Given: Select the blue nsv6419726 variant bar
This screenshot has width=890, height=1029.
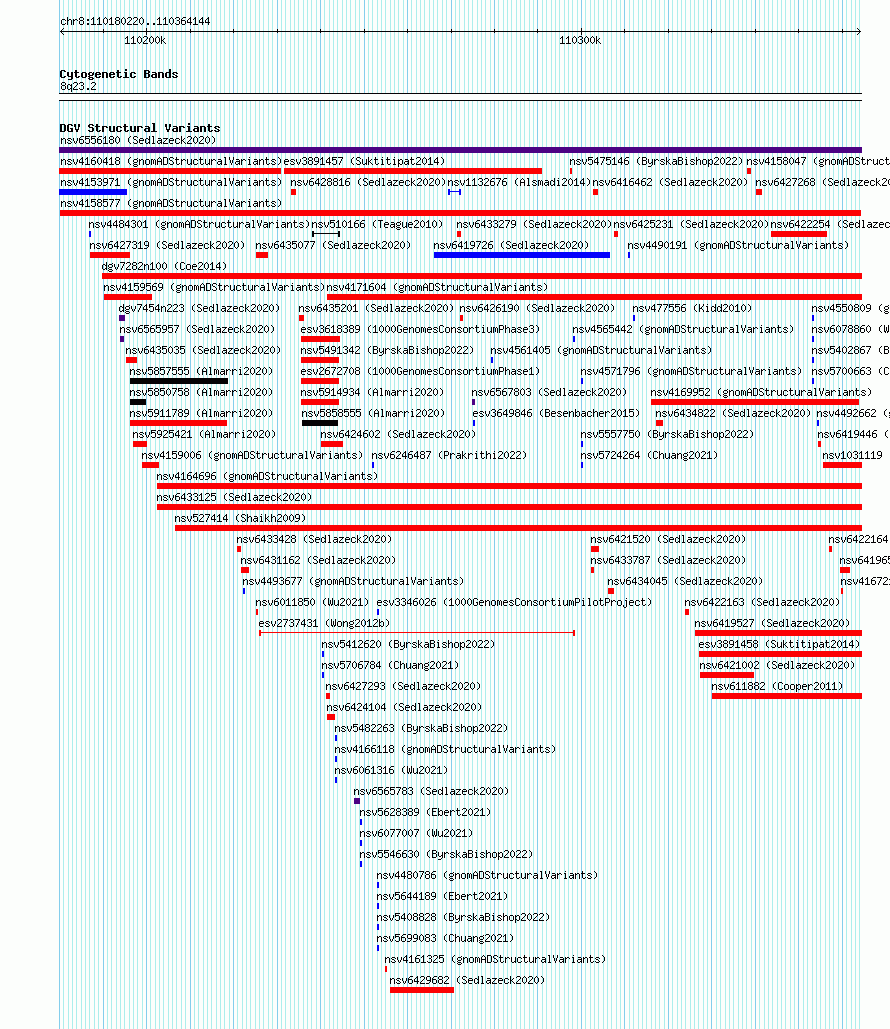Looking at the screenshot, I should [x=522, y=255].
